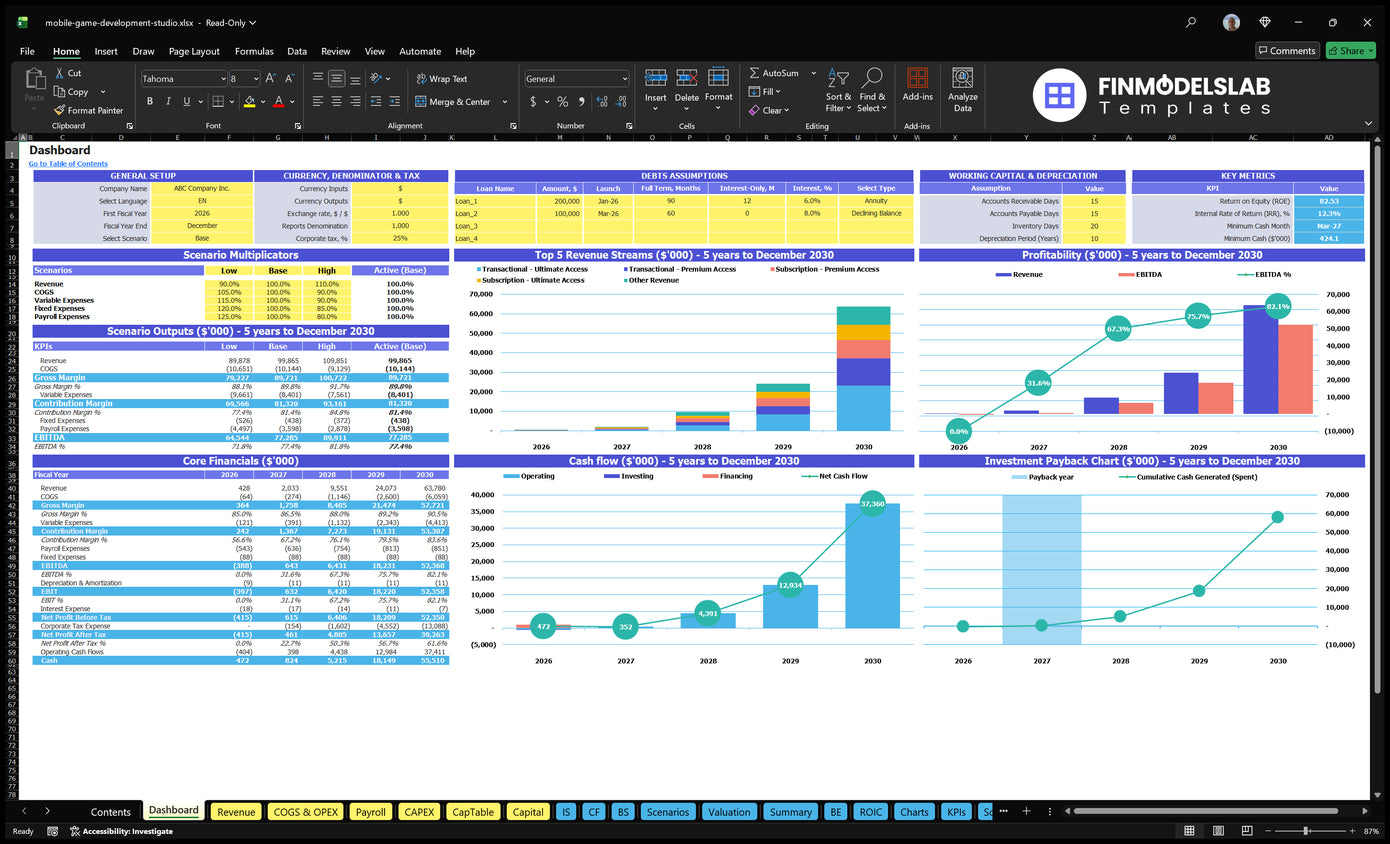This screenshot has width=1390, height=844.
Task: Toggle Italic formatting
Action: (167, 101)
